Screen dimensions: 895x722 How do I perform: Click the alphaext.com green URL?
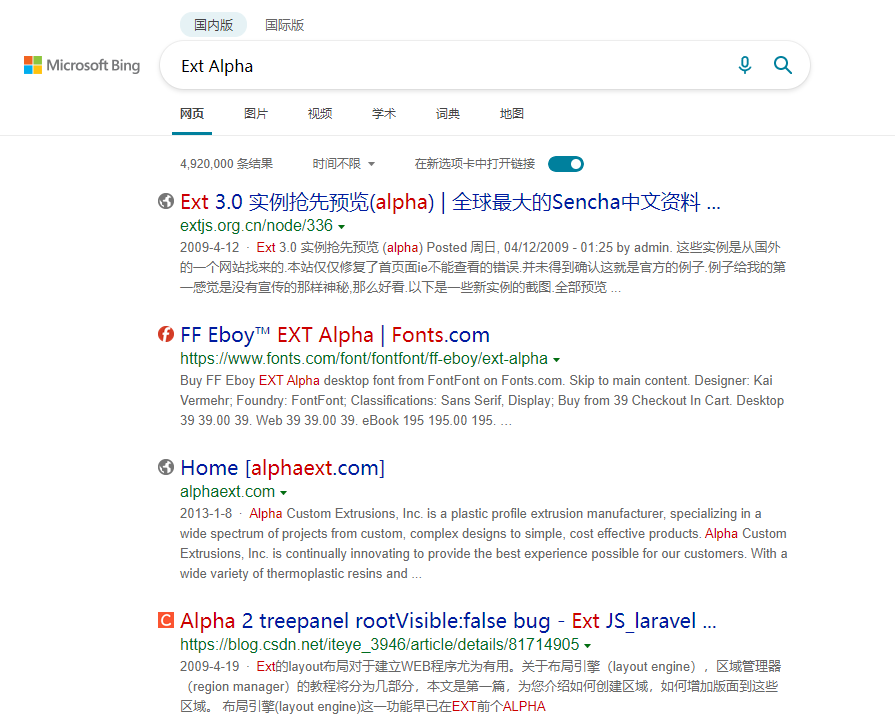click(227, 491)
